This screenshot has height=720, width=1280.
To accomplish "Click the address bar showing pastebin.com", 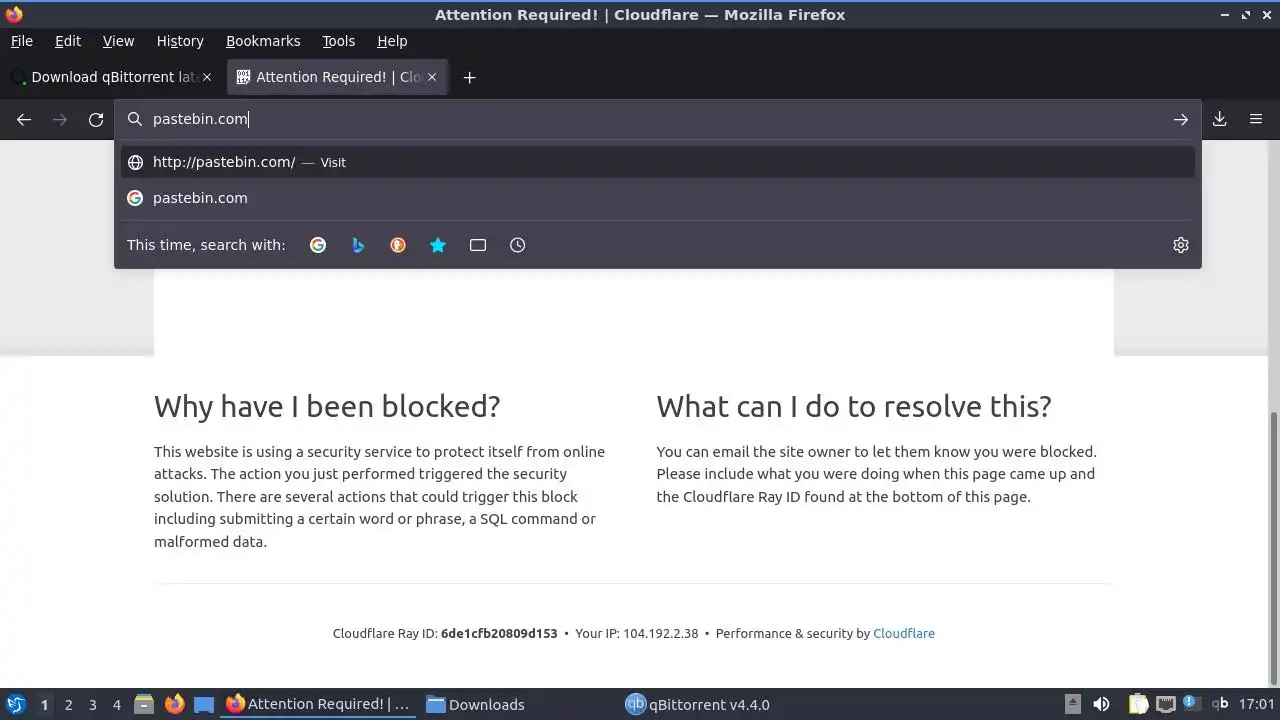I will click(657, 119).
